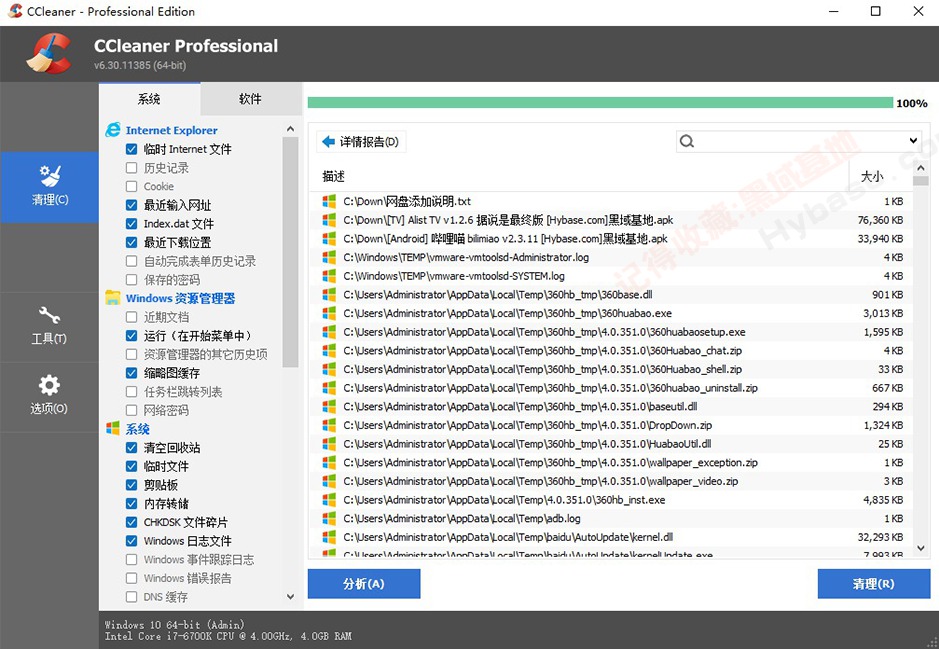Click file icon for 360huabaosetup.exe row
Viewport: 939px width, 649px height.
(x=329, y=332)
